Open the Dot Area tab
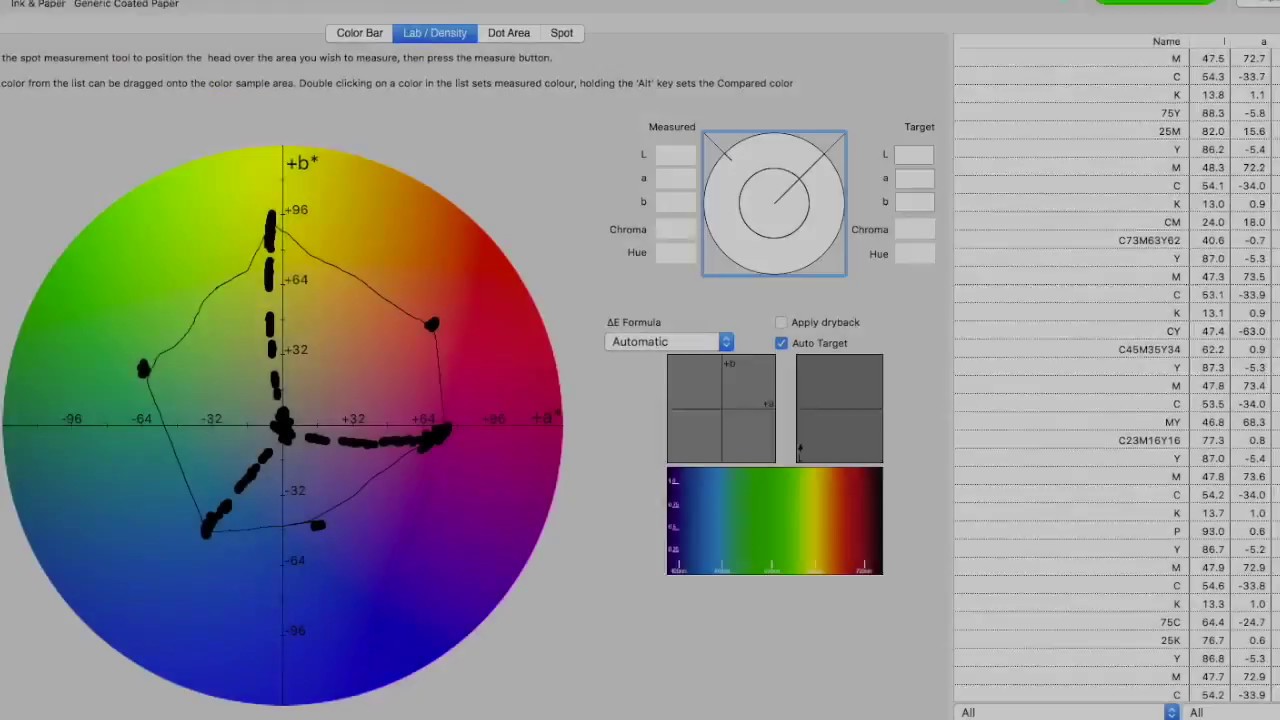This screenshot has width=1280, height=720. (509, 33)
